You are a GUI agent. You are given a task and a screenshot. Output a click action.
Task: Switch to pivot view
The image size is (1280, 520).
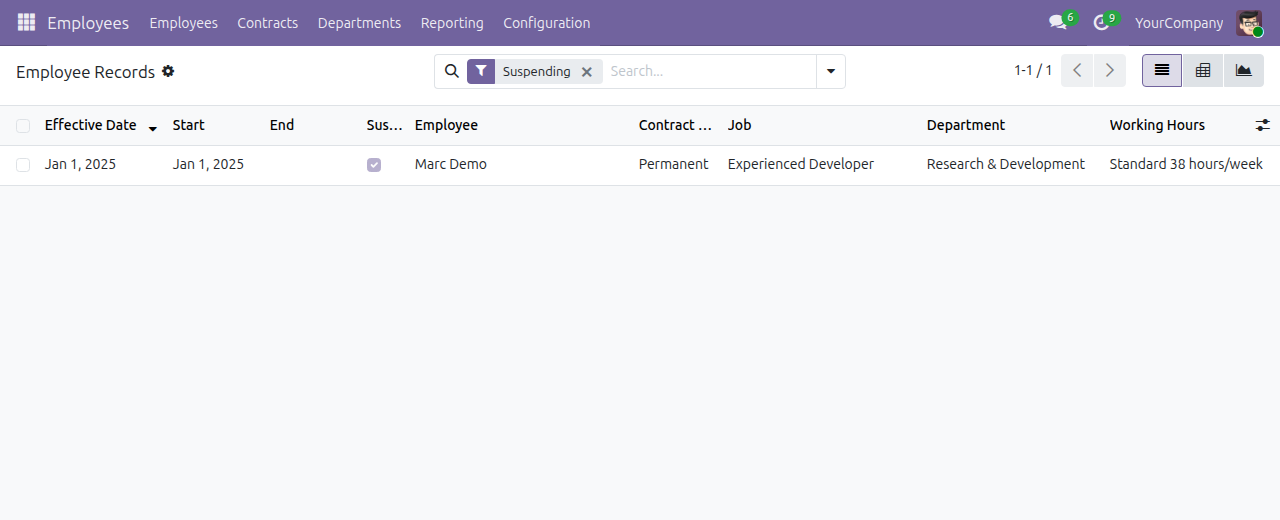click(x=1203, y=71)
